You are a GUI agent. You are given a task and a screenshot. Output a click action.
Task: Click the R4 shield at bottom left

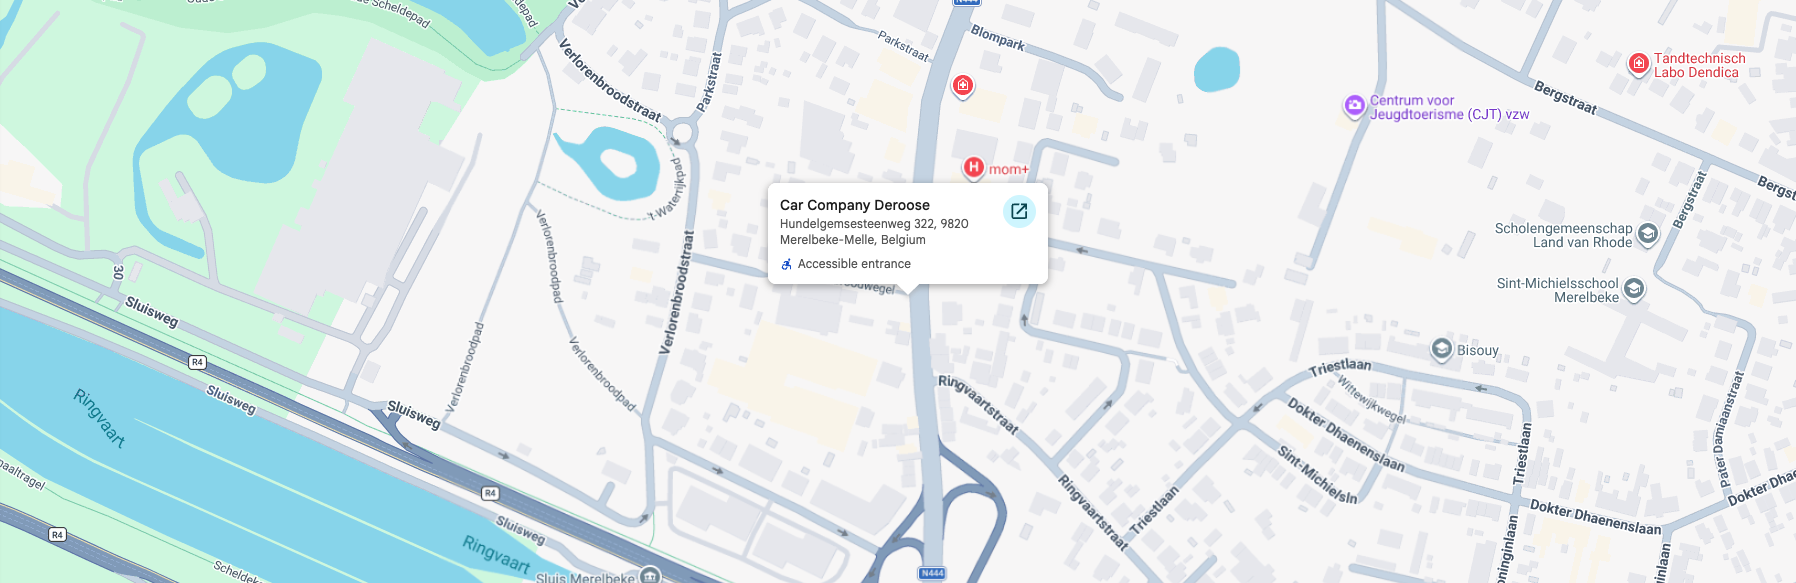57,535
